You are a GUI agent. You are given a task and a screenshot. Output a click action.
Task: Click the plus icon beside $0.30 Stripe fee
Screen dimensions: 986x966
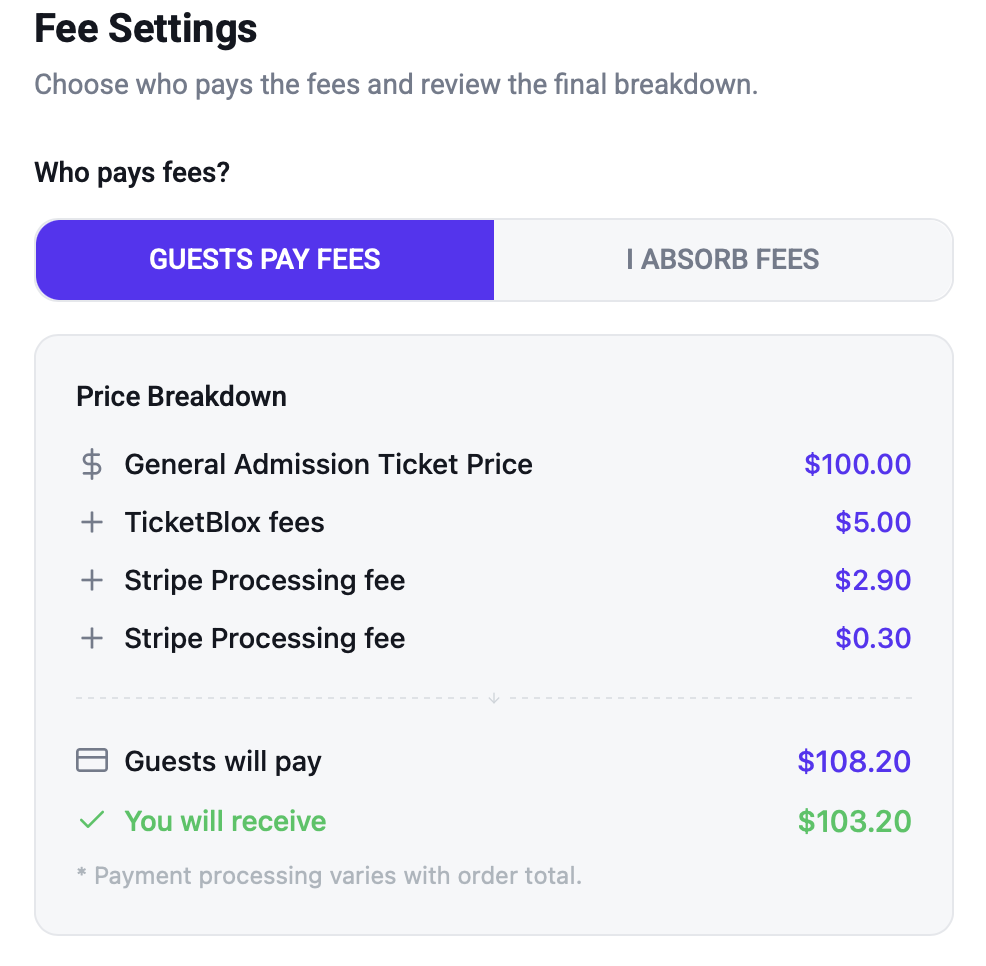pos(92,638)
